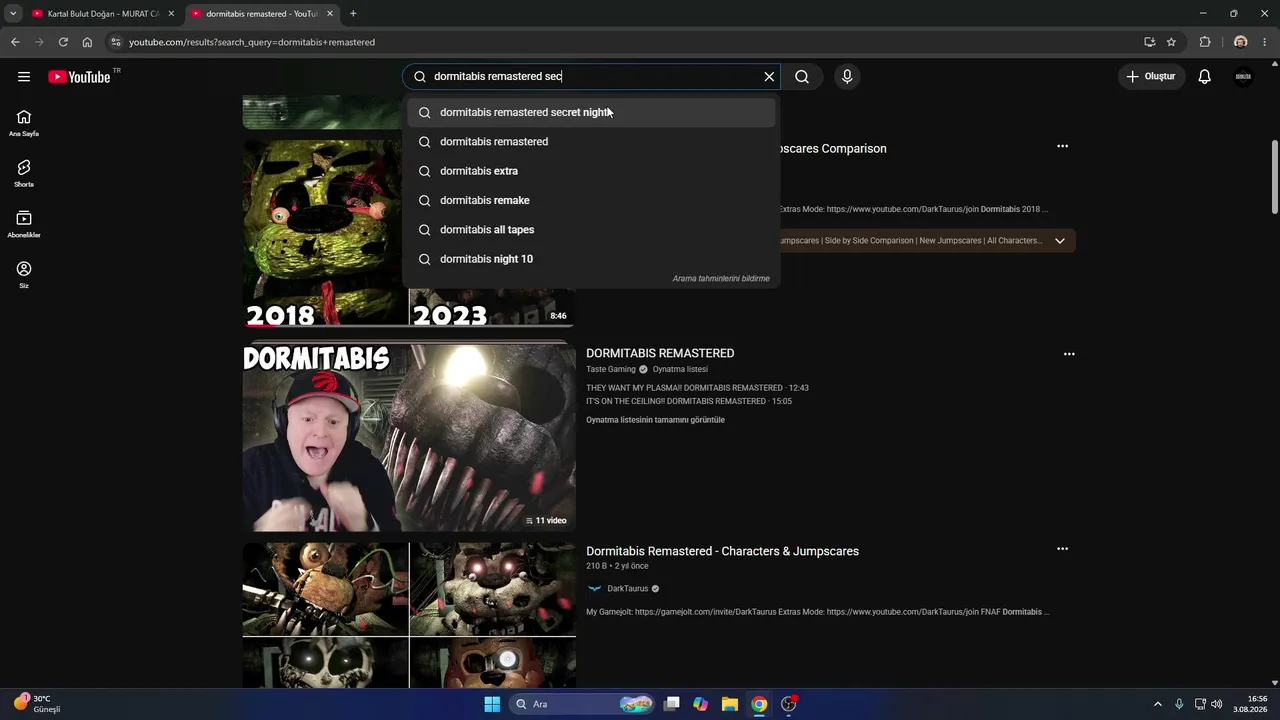This screenshot has height=720, width=1280.
Task: Choose suggestion 'dormitabis remastered'
Action: click(x=591, y=142)
